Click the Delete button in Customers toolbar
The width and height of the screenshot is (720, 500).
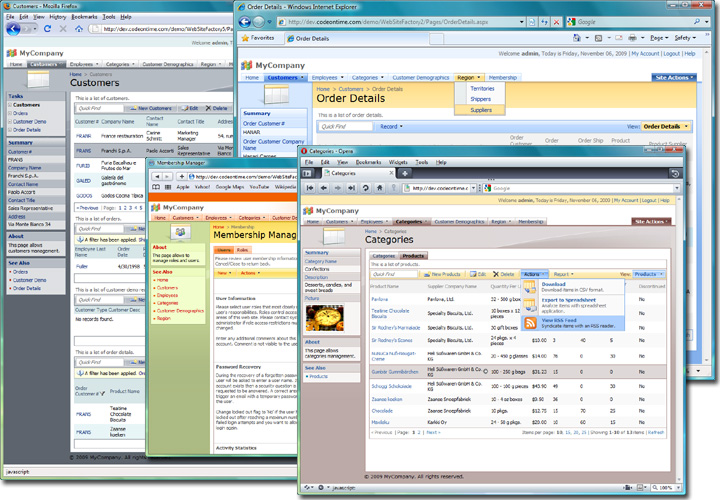[x=216, y=108]
